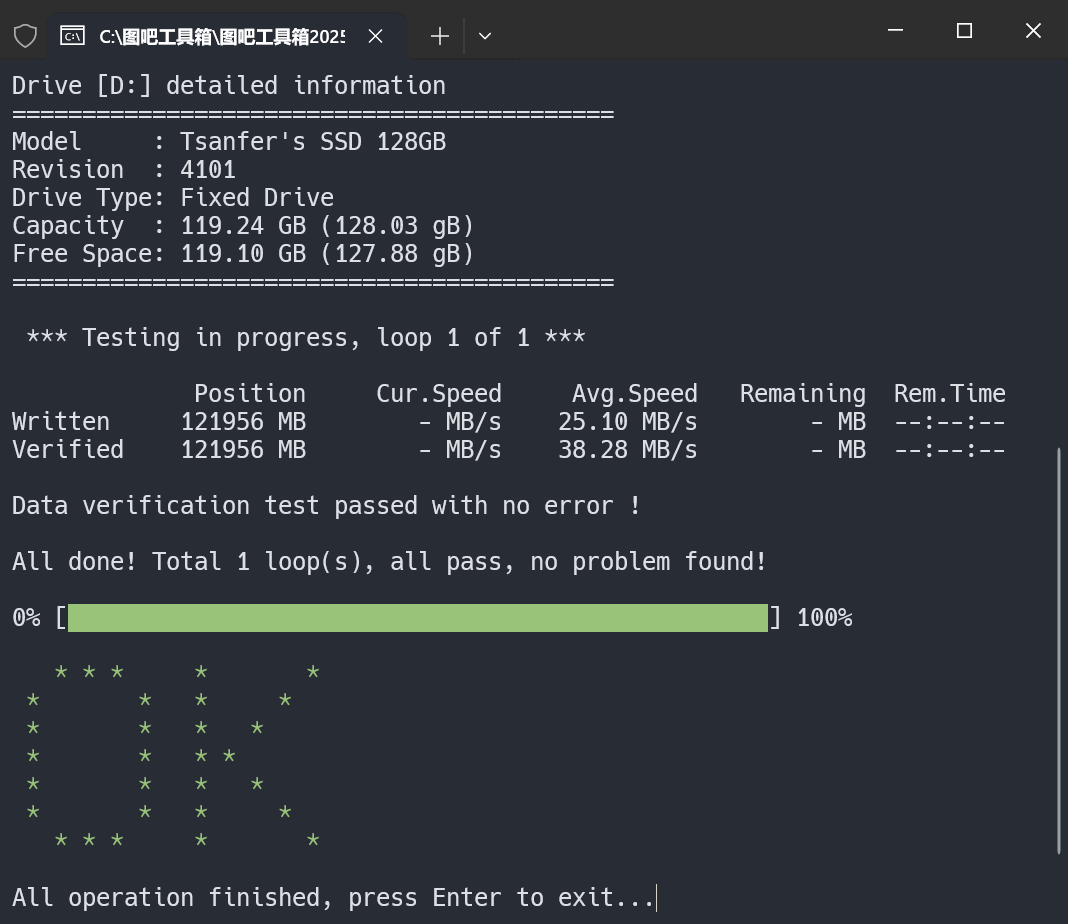Click the "Data verification test passed" message
This screenshot has width=1068, height=924.
pos(326,506)
